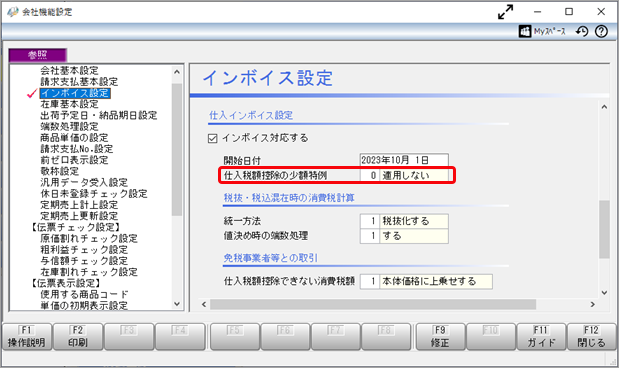This screenshot has height=368, width=619.
Task: Maximize the 会社機能設定 window
Action: click(569, 12)
